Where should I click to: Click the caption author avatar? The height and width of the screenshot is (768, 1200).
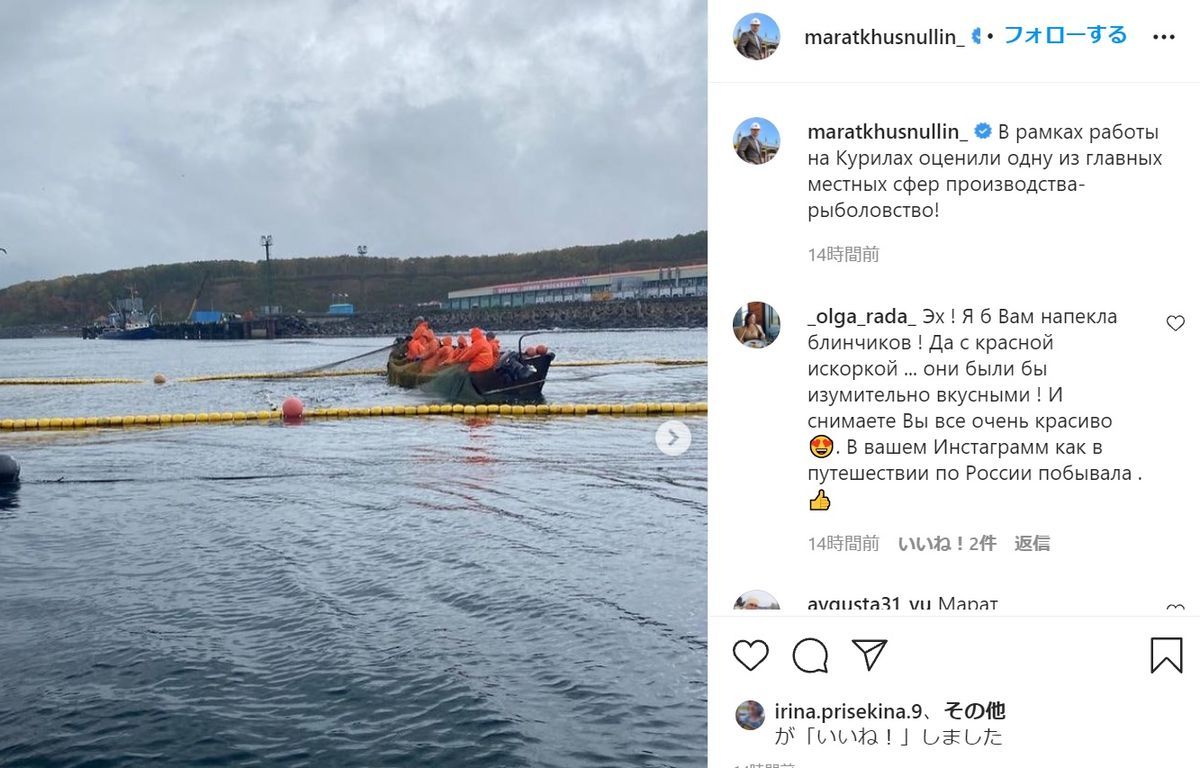(x=756, y=141)
